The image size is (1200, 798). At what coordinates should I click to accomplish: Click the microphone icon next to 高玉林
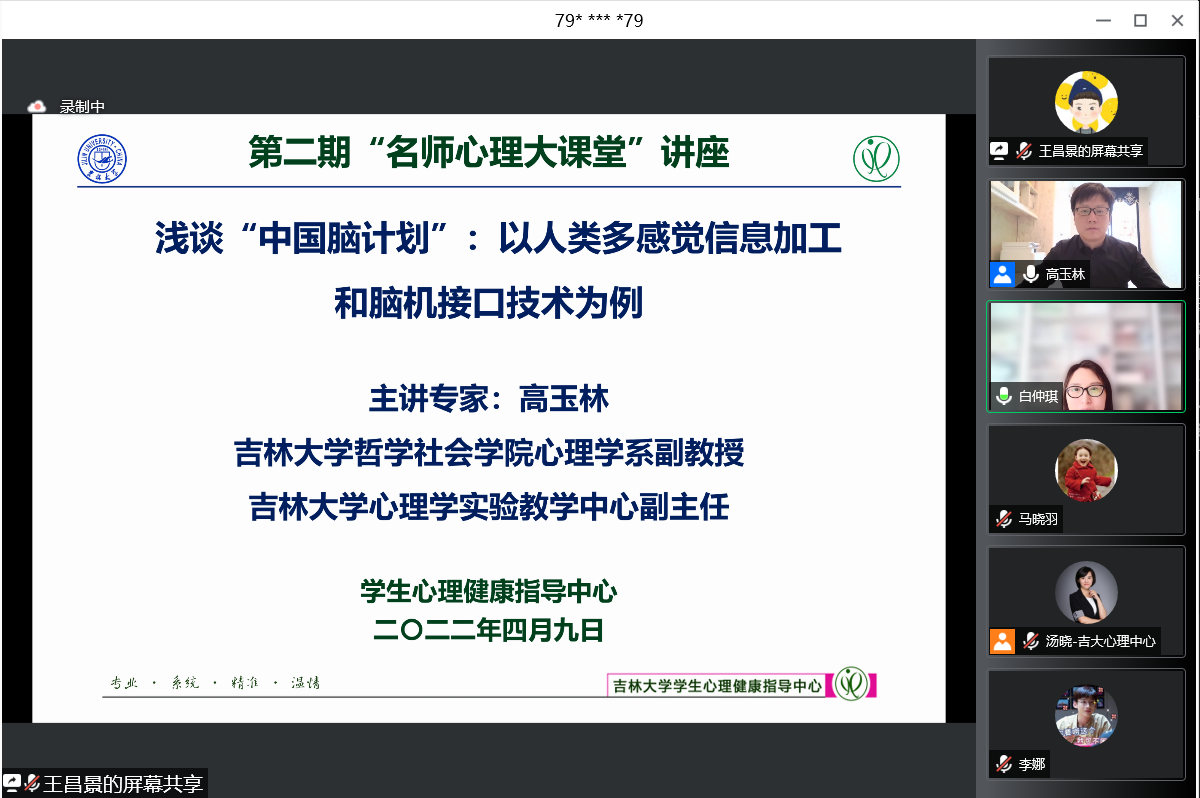(1031, 274)
